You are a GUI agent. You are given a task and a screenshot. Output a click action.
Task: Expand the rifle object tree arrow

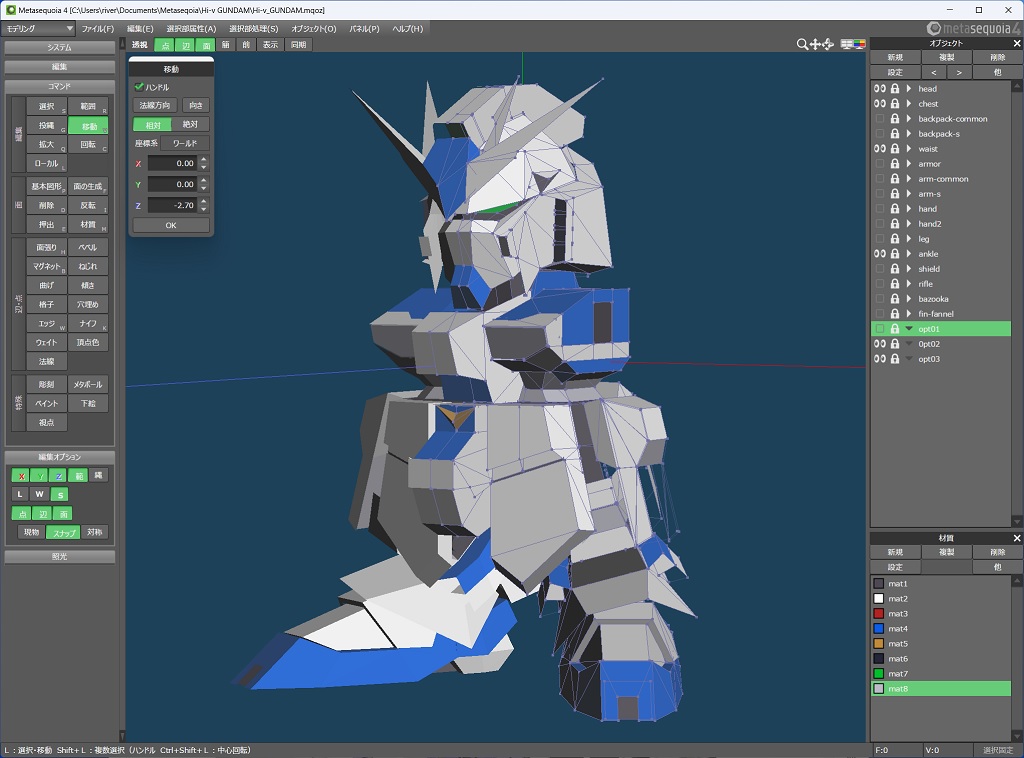[x=909, y=284]
